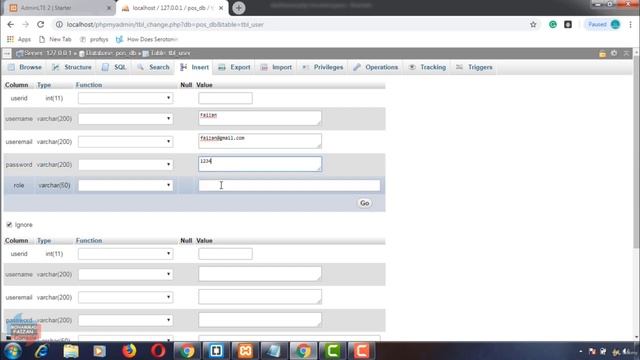This screenshot has height=360, width=640.
Task: Switch to XAMPP control panel in taskbar
Action: [245, 351]
